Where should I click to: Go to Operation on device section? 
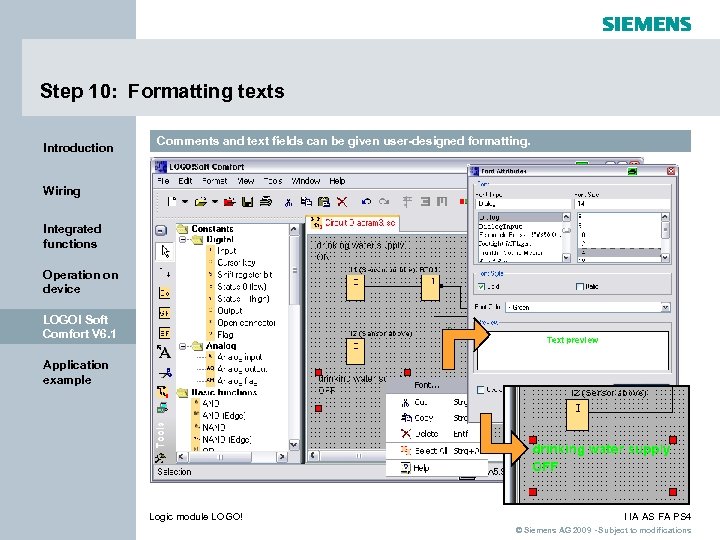[x=80, y=282]
